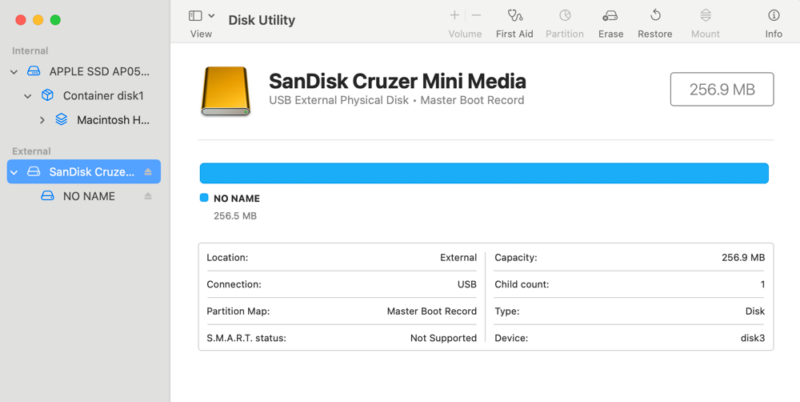Select the NO NAME volume in sidebar

click(x=84, y=196)
